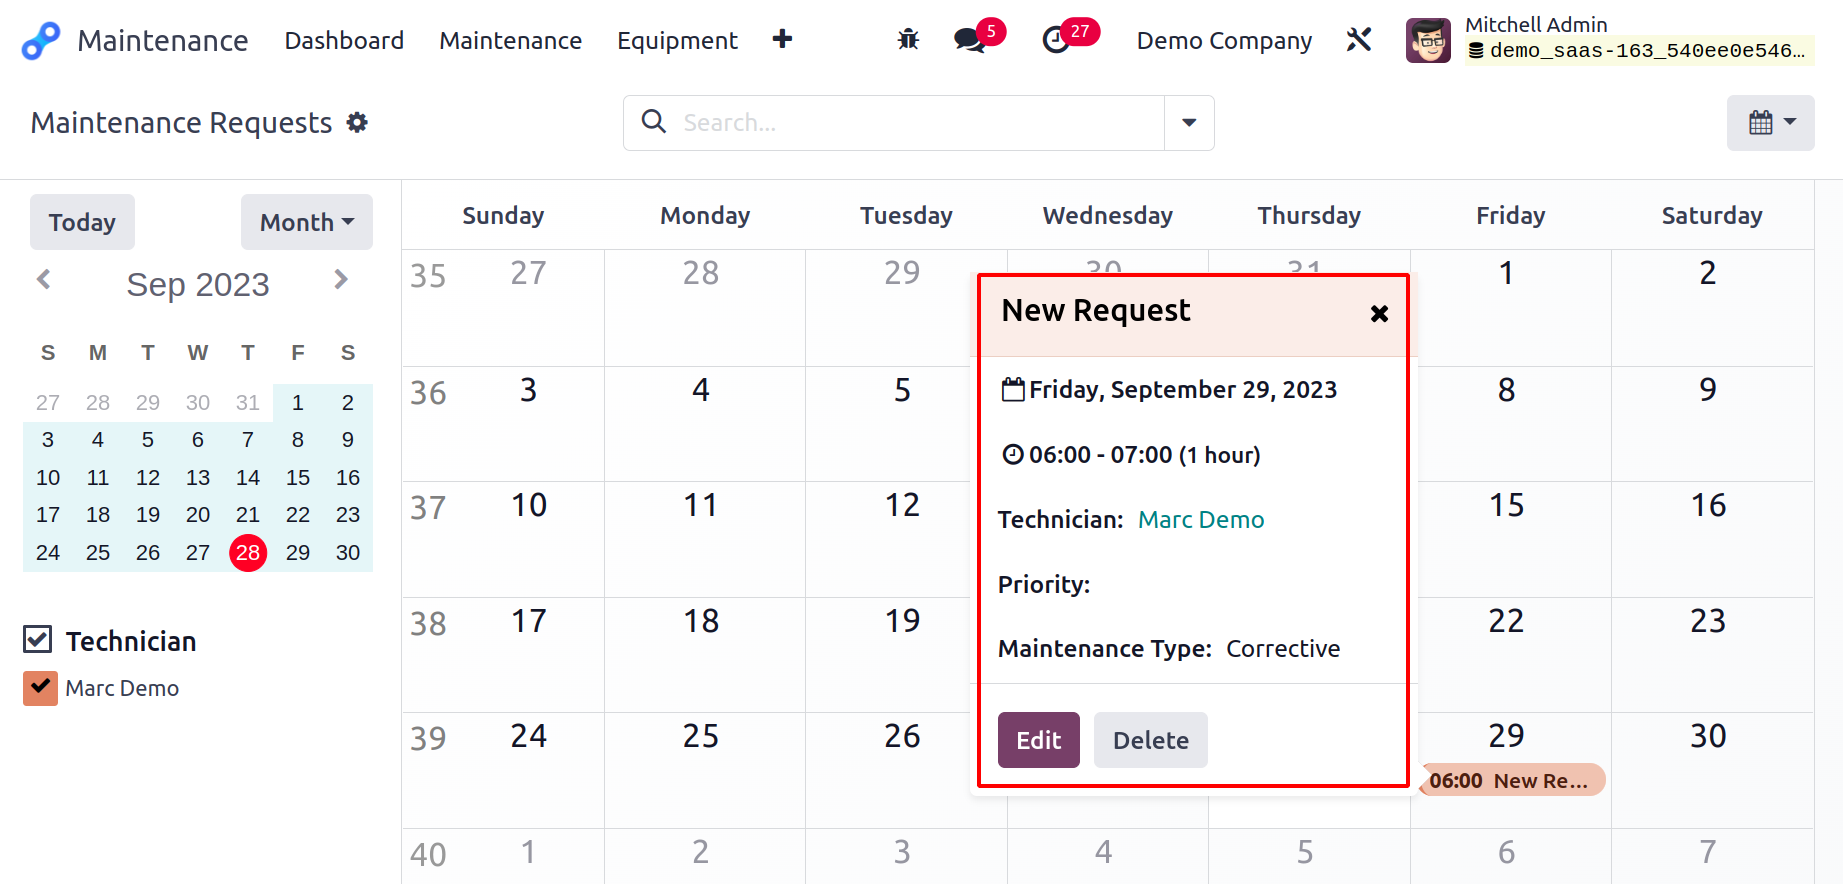This screenshot has width=1843, height=884.
Task: Open the messages chat icon
Action: pyautogui.click(x=969, y=40)
